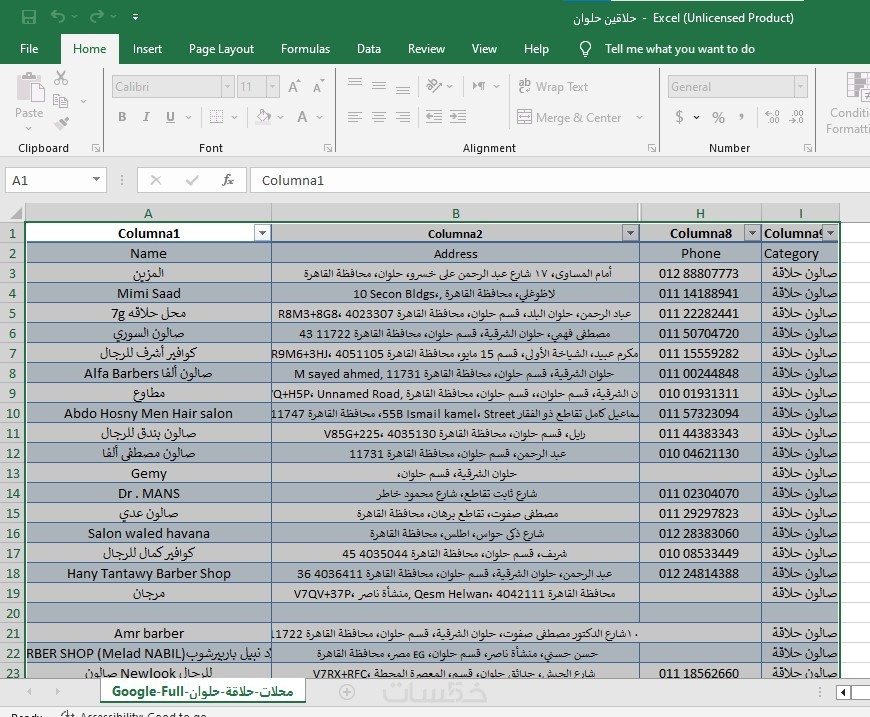Image resolution: width=870 pixels, height=717 pixels.
Task: Click the Fill Color paint bucket
Action: [264, 117]
